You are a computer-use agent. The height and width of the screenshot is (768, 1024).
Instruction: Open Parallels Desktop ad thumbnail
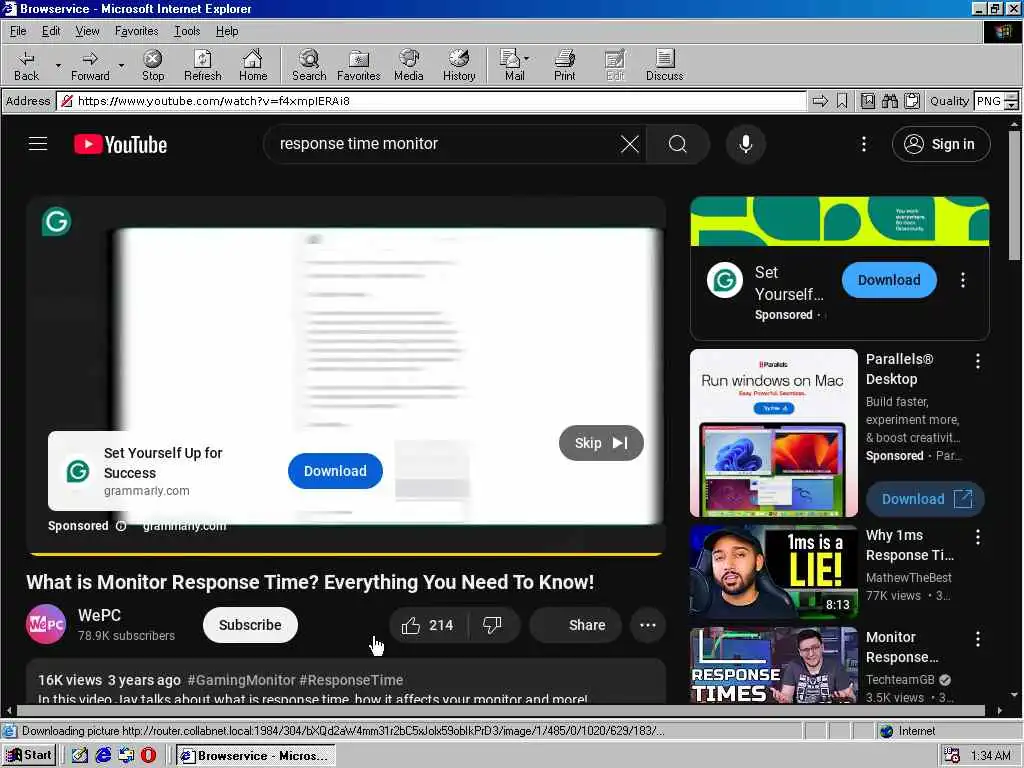(x=773, y=433)
